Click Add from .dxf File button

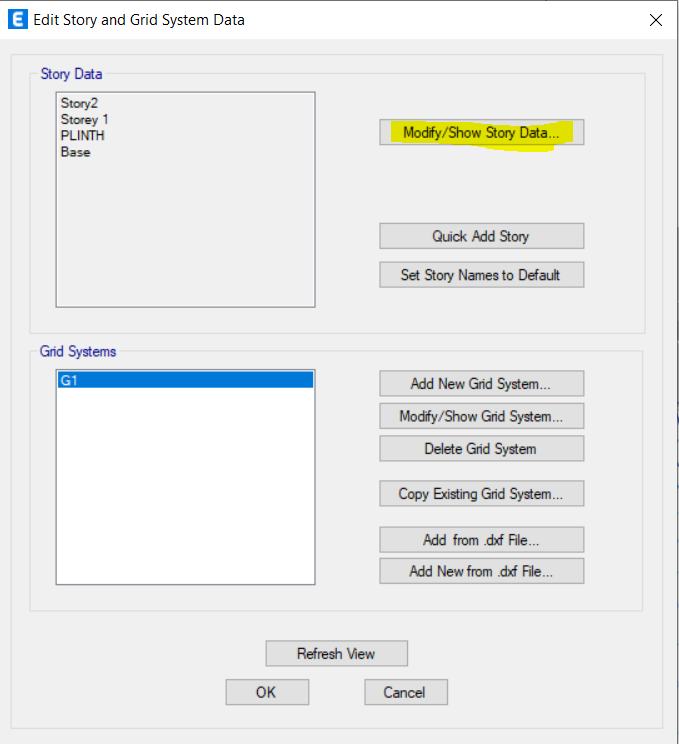482,540
